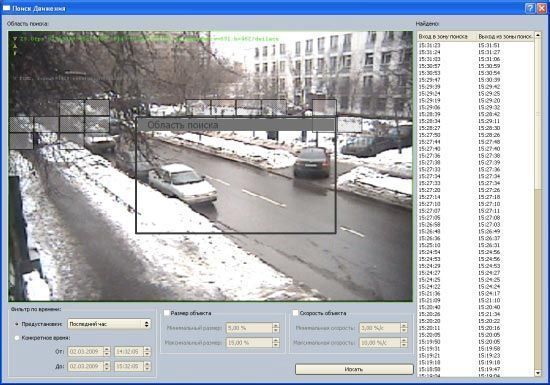Click stepper of От date field
This screenshot has height=385, width=550.
coord(107,351)
